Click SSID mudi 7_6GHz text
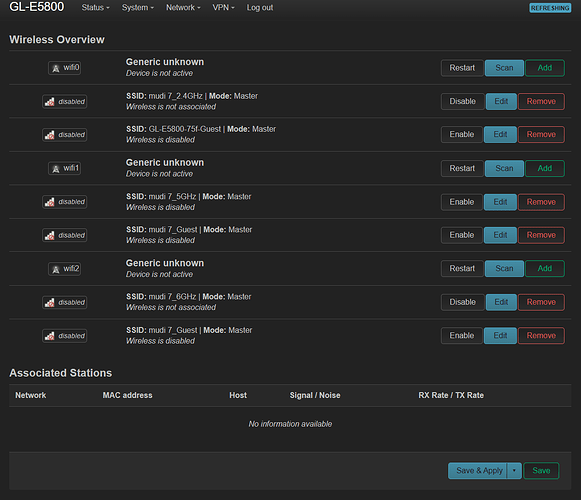The height and width of the screenshot is (500, 581). point(161,297)
